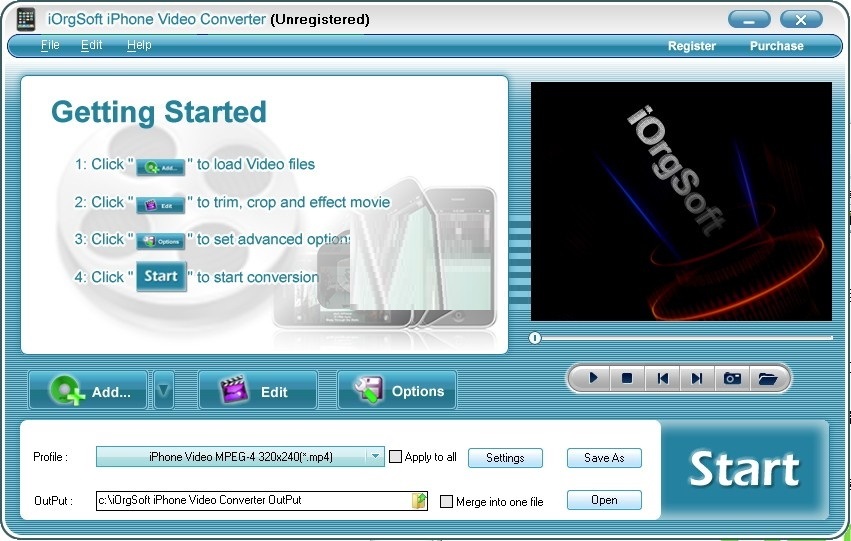
Task: Browse output folder icon in OutPut field
Action: pos(418,500)
